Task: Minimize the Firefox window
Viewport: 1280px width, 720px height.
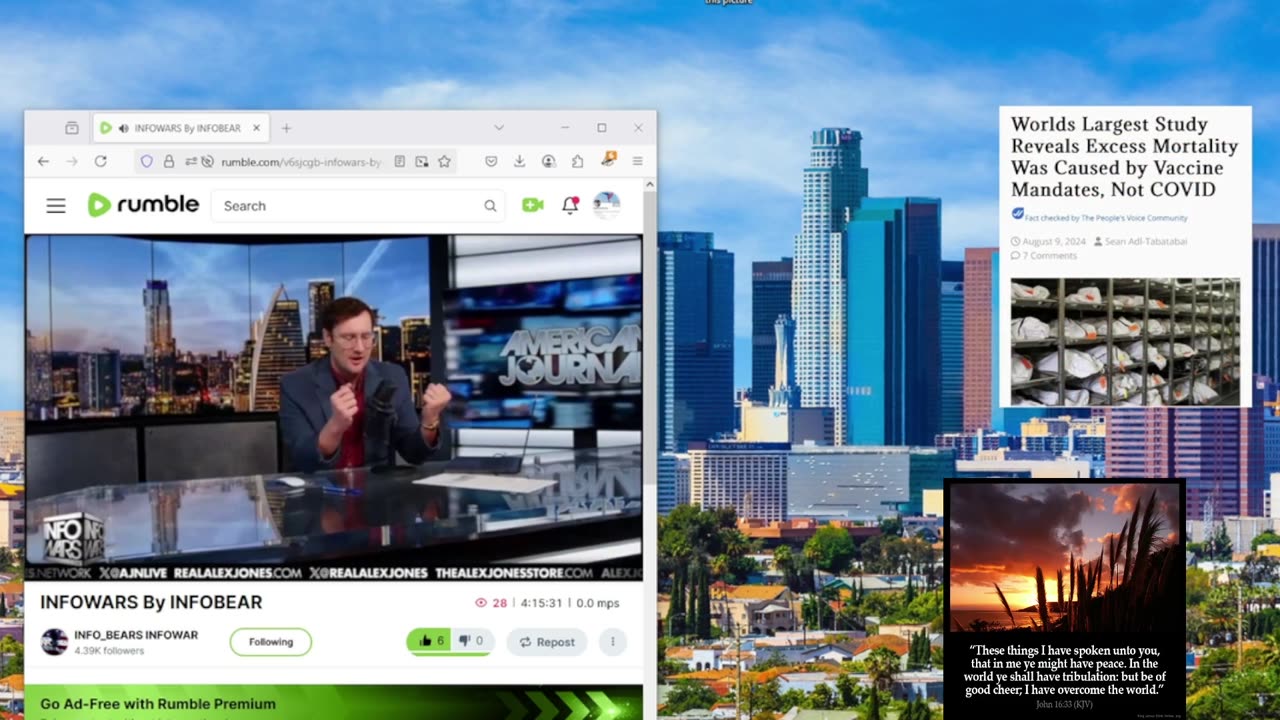Action: [565, 128]
